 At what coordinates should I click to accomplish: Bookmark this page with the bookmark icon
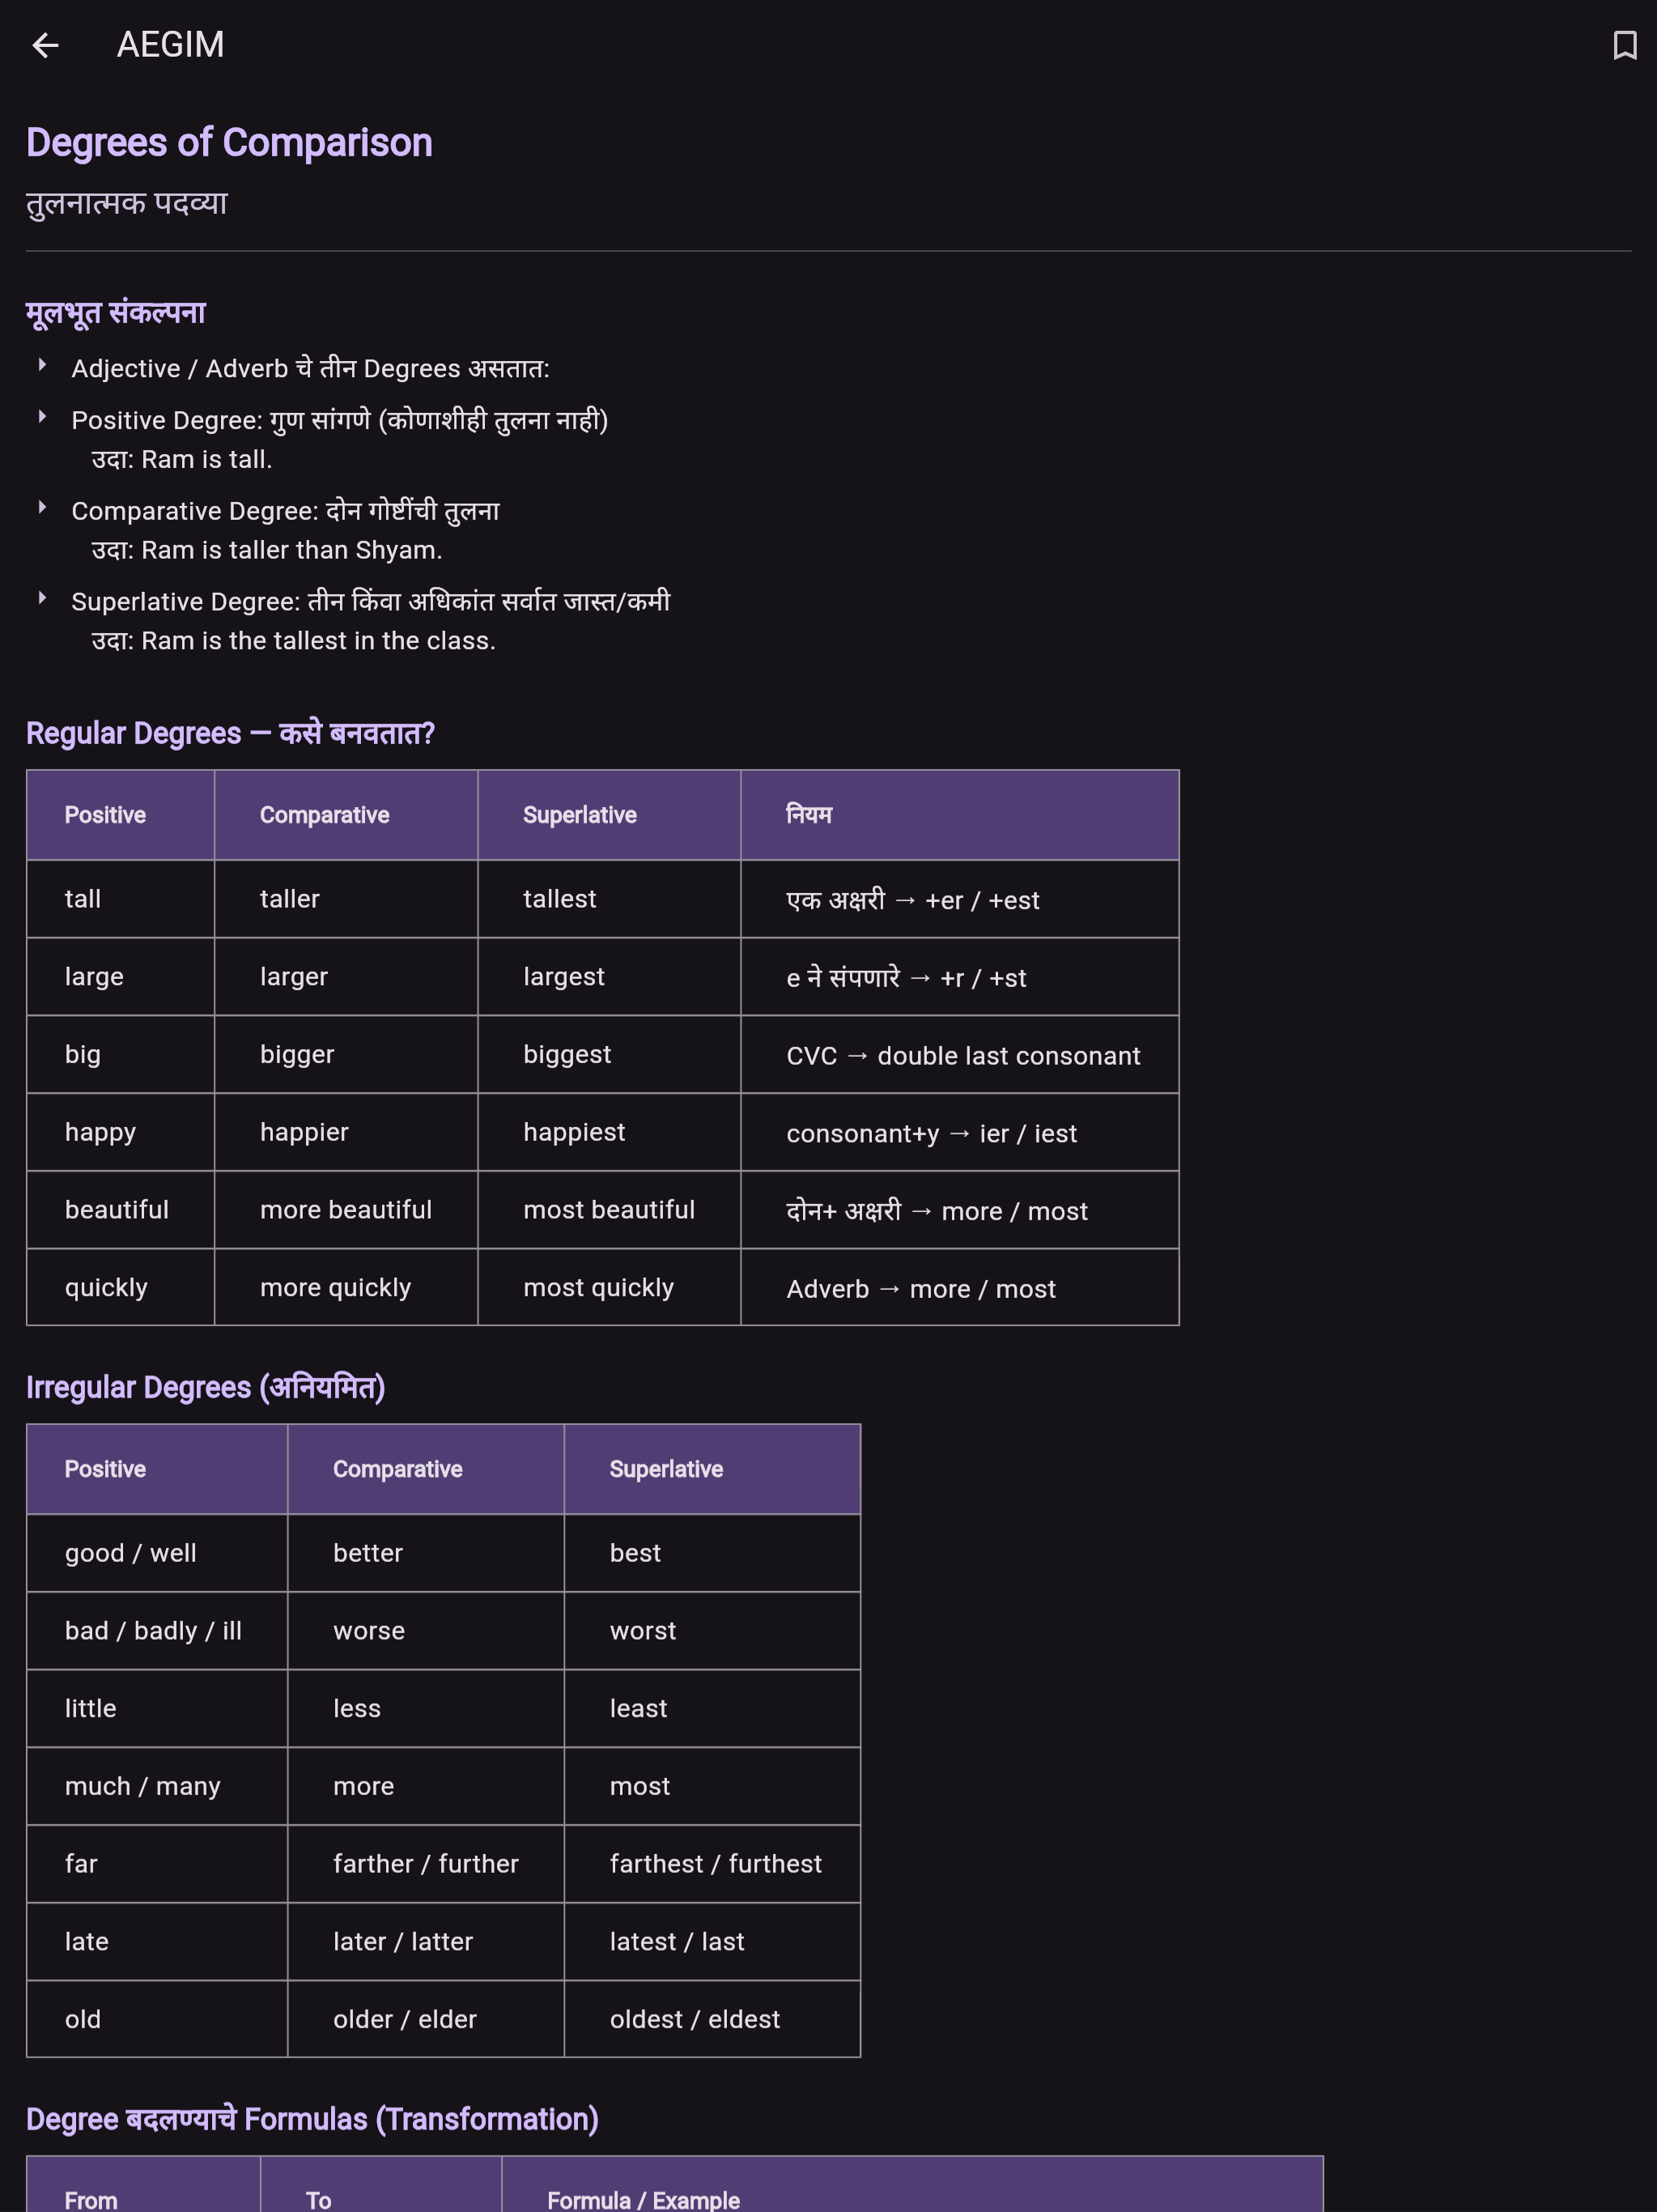point(1624,45)
